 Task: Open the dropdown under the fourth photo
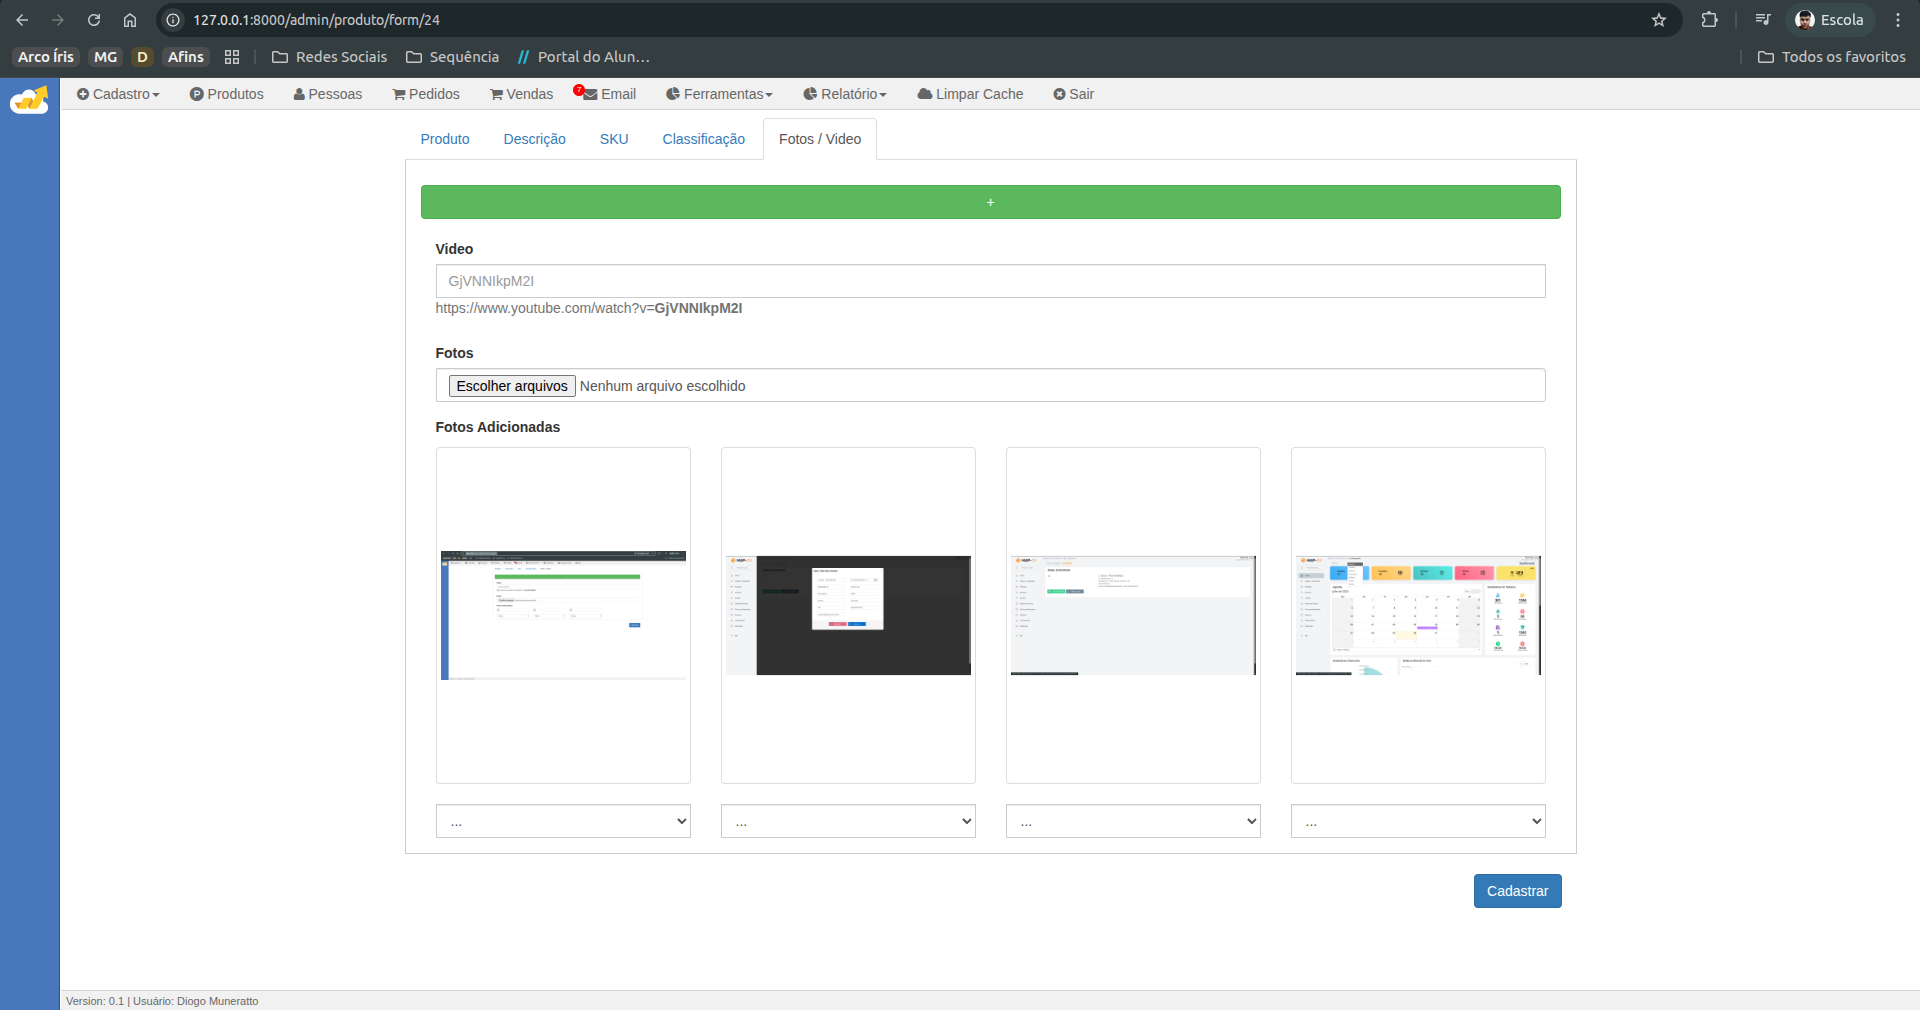pos(1417,821)
